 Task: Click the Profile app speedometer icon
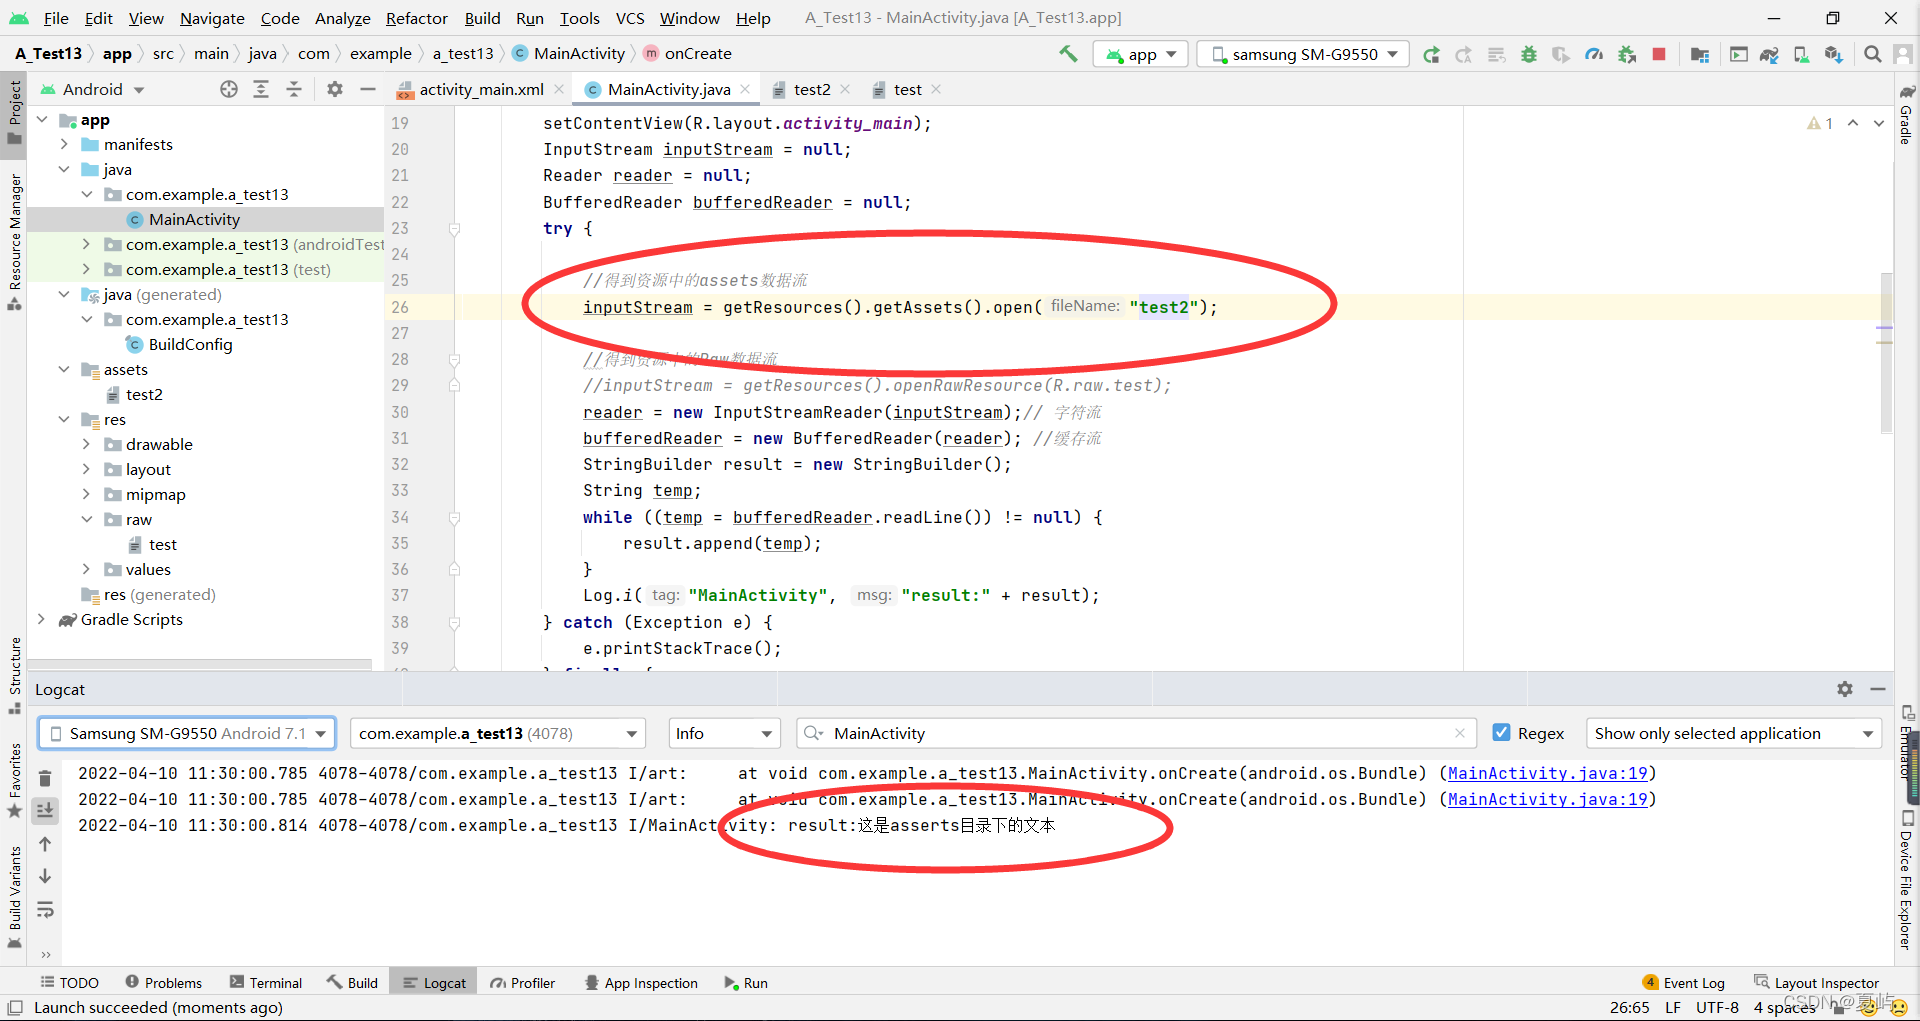pyautogui.click(x=1594, y=54)
